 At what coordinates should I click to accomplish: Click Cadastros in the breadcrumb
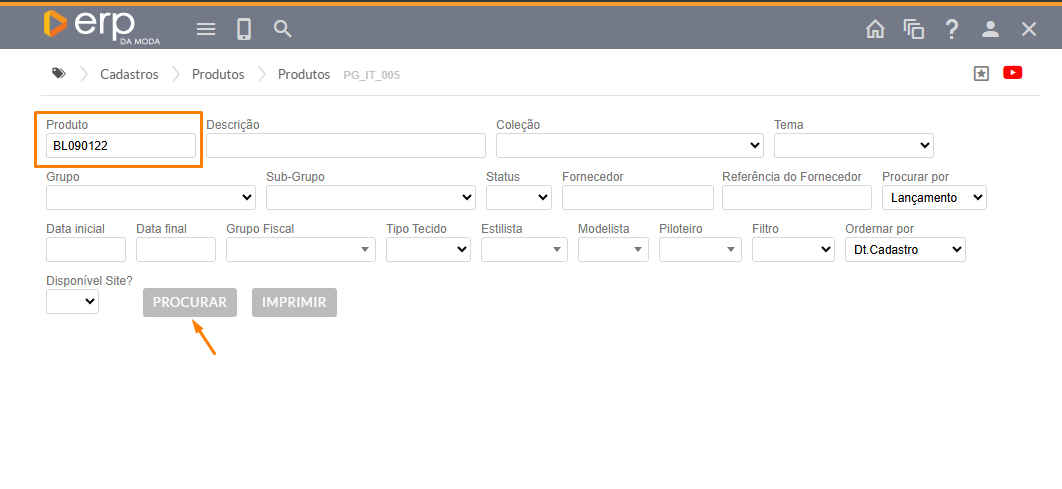[x=129, y=75]
